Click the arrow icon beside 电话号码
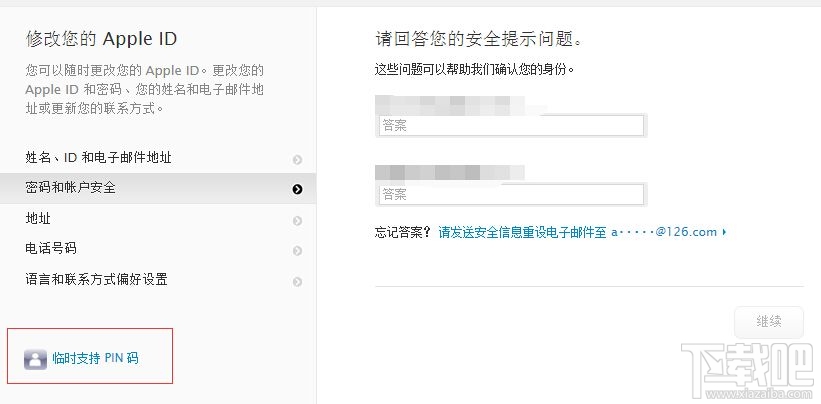 [297, 250]
